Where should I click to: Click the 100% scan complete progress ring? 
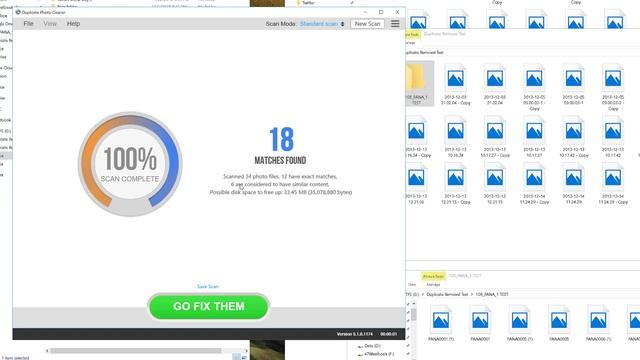[x=130, y=164]
